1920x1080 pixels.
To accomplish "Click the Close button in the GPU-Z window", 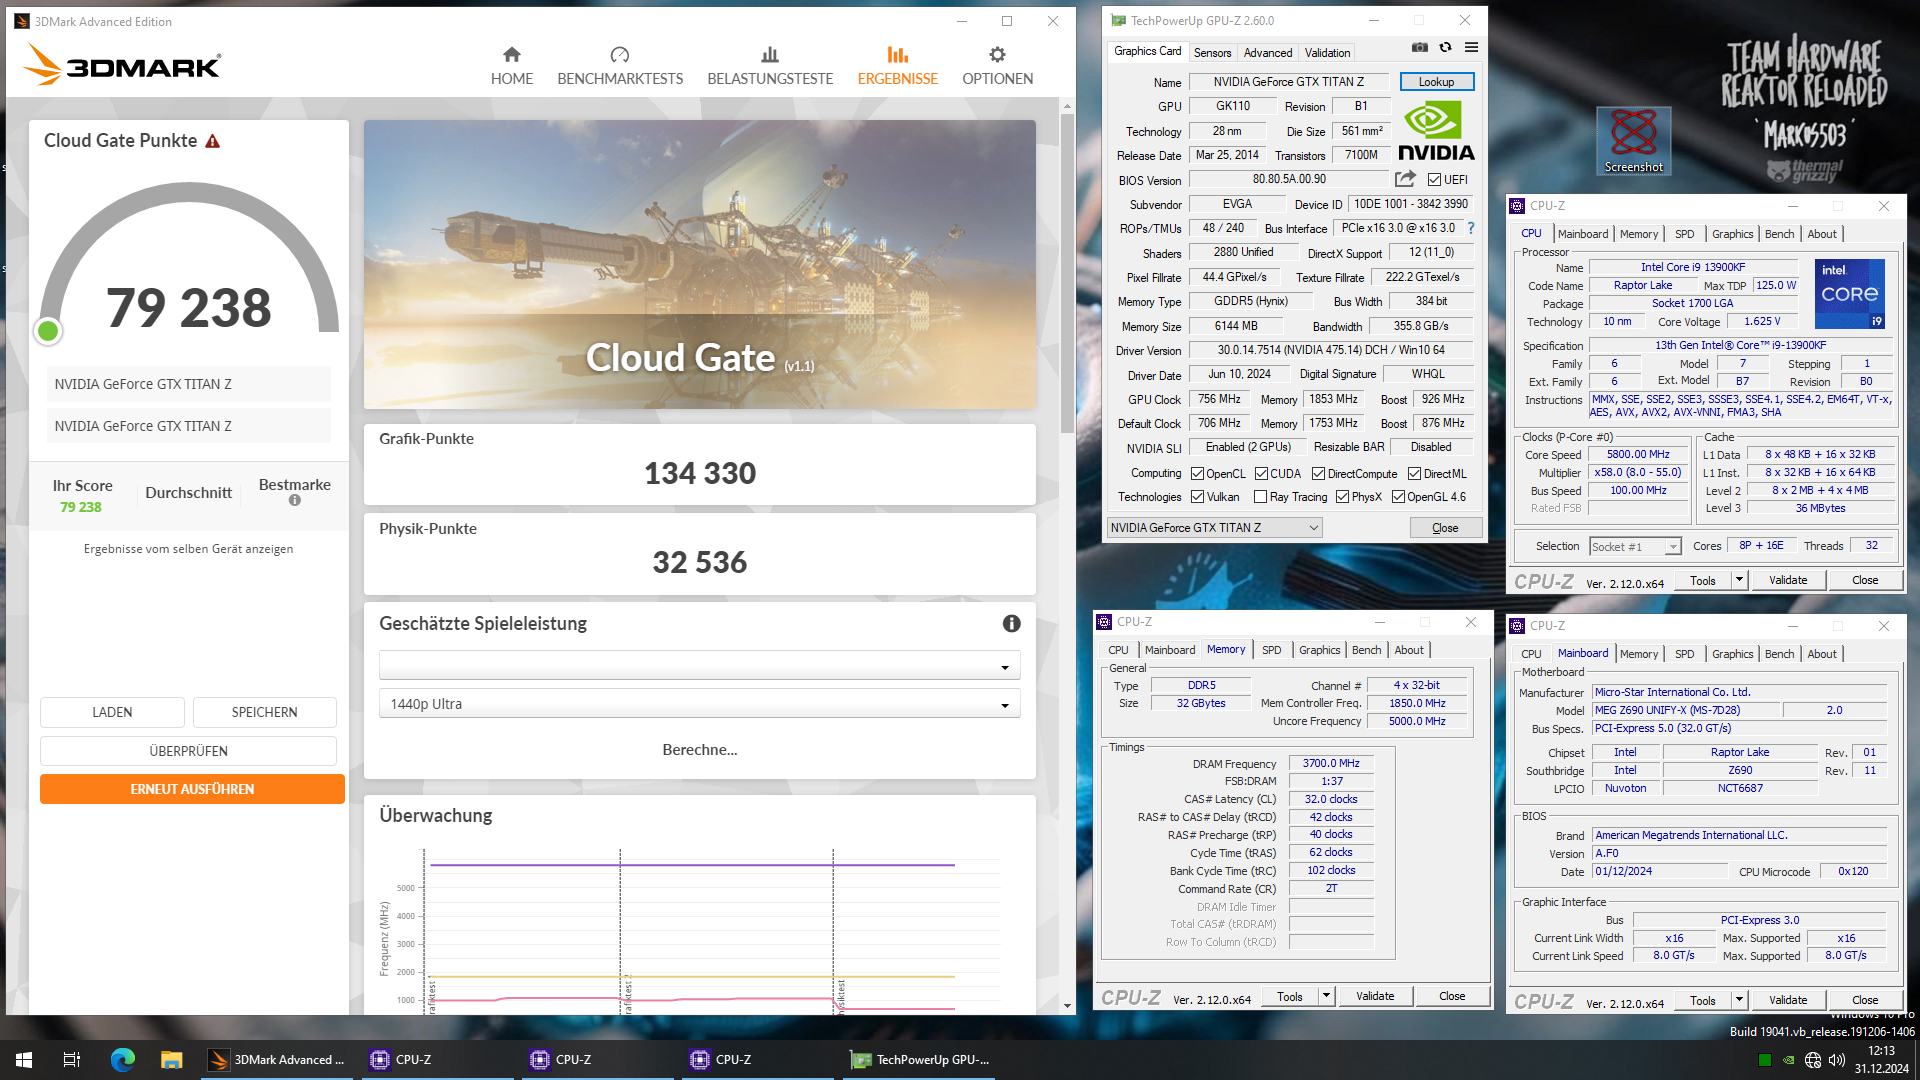I will 1445,528.
